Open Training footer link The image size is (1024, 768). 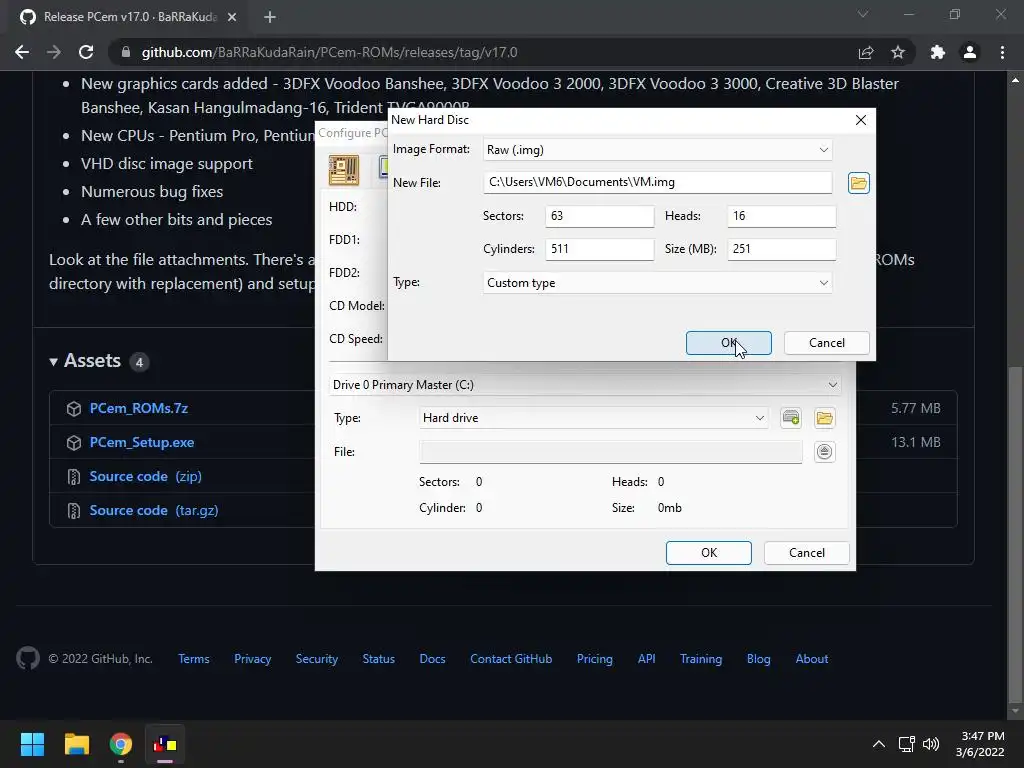point(701,659)
